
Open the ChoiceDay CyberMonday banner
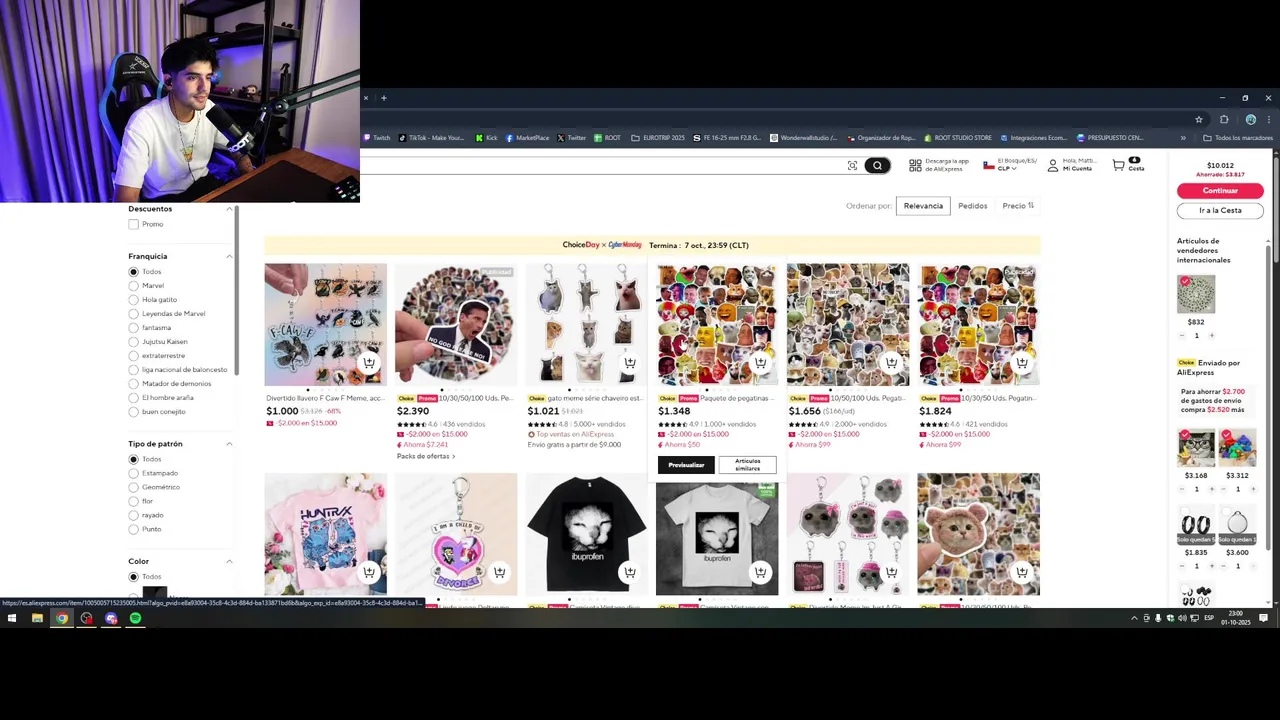pyautogui.click(x=652, y=245)
